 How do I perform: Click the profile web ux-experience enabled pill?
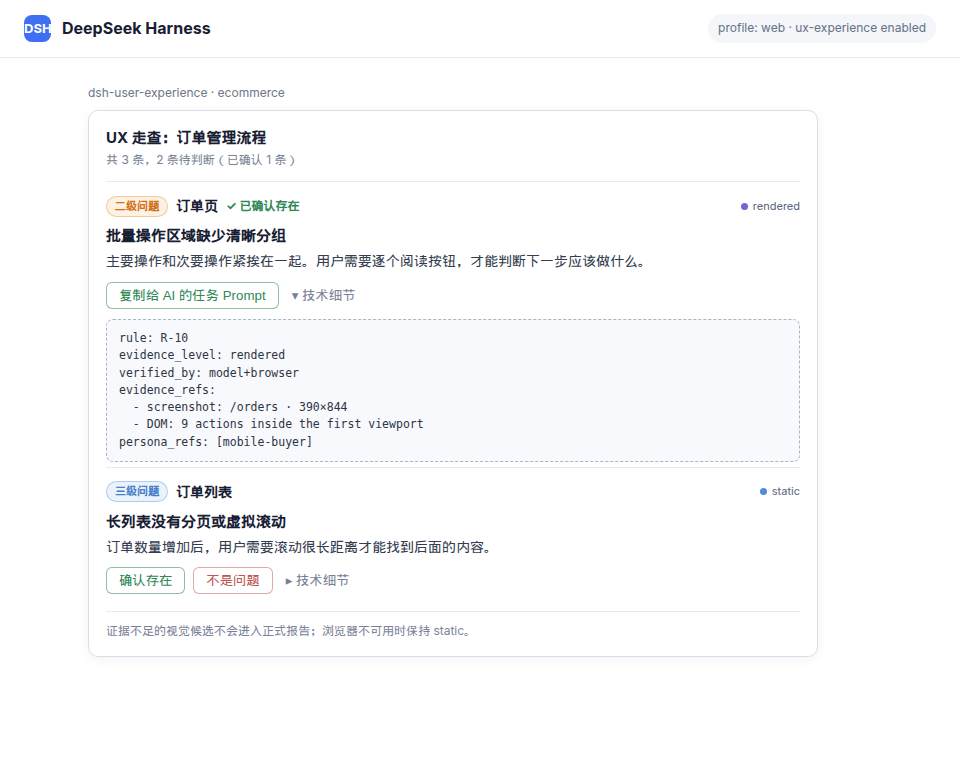(x=822, y=28)
